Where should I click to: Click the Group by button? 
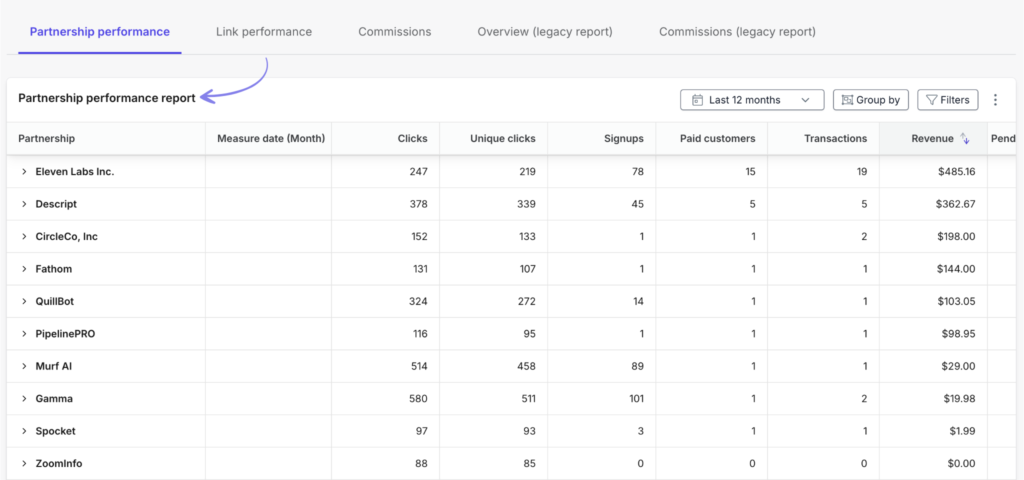871,100
